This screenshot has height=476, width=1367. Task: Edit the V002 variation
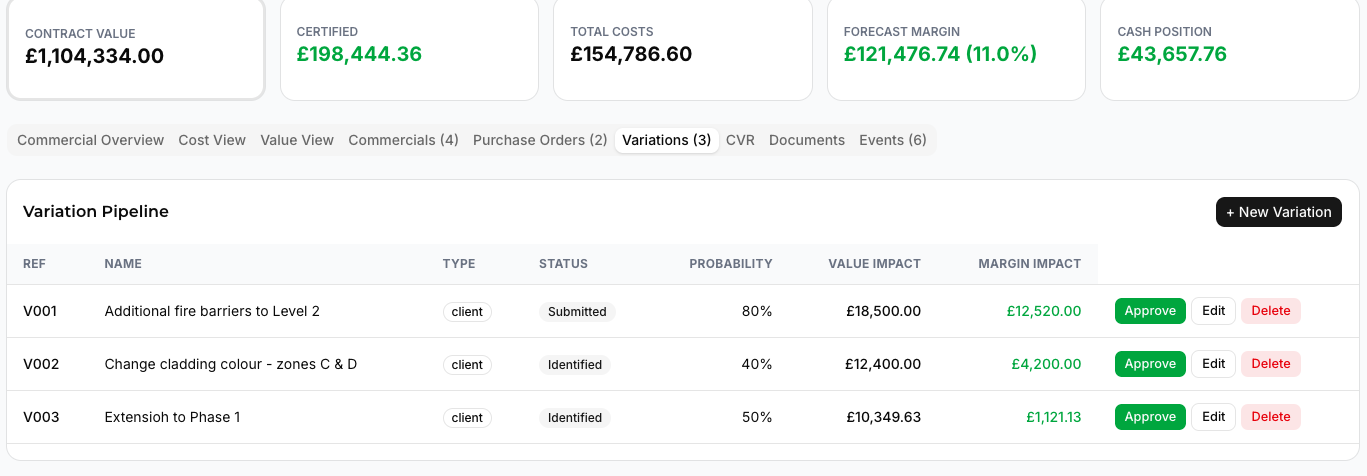click(1213, 364)
